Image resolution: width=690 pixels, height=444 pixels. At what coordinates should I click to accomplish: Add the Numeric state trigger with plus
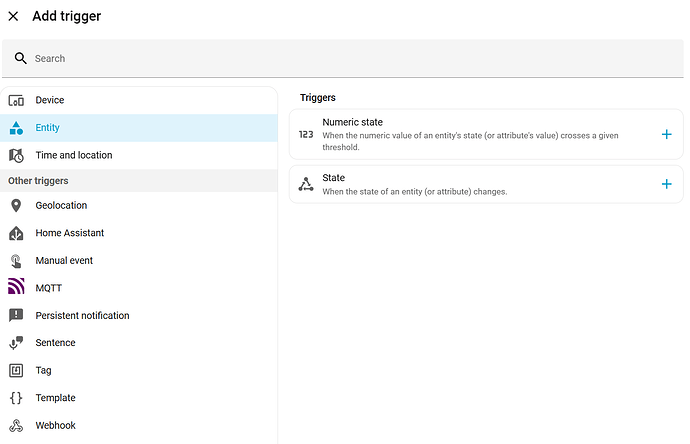coord(667,134)
